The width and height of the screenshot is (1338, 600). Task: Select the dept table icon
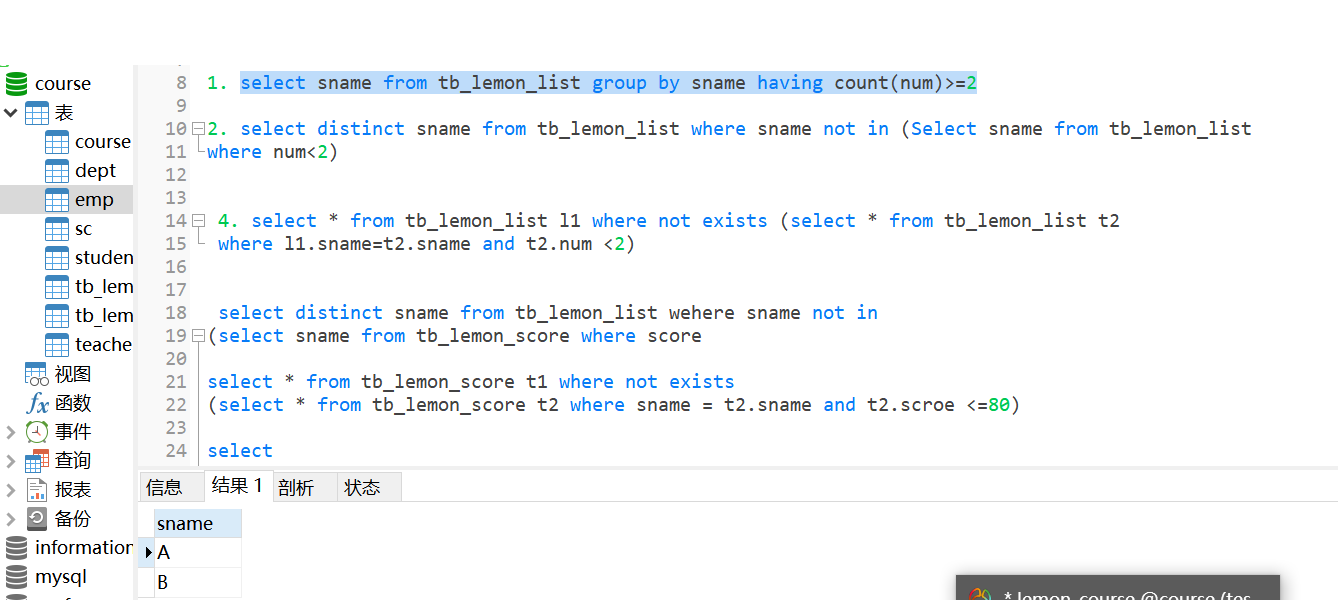tap(57, 171)
